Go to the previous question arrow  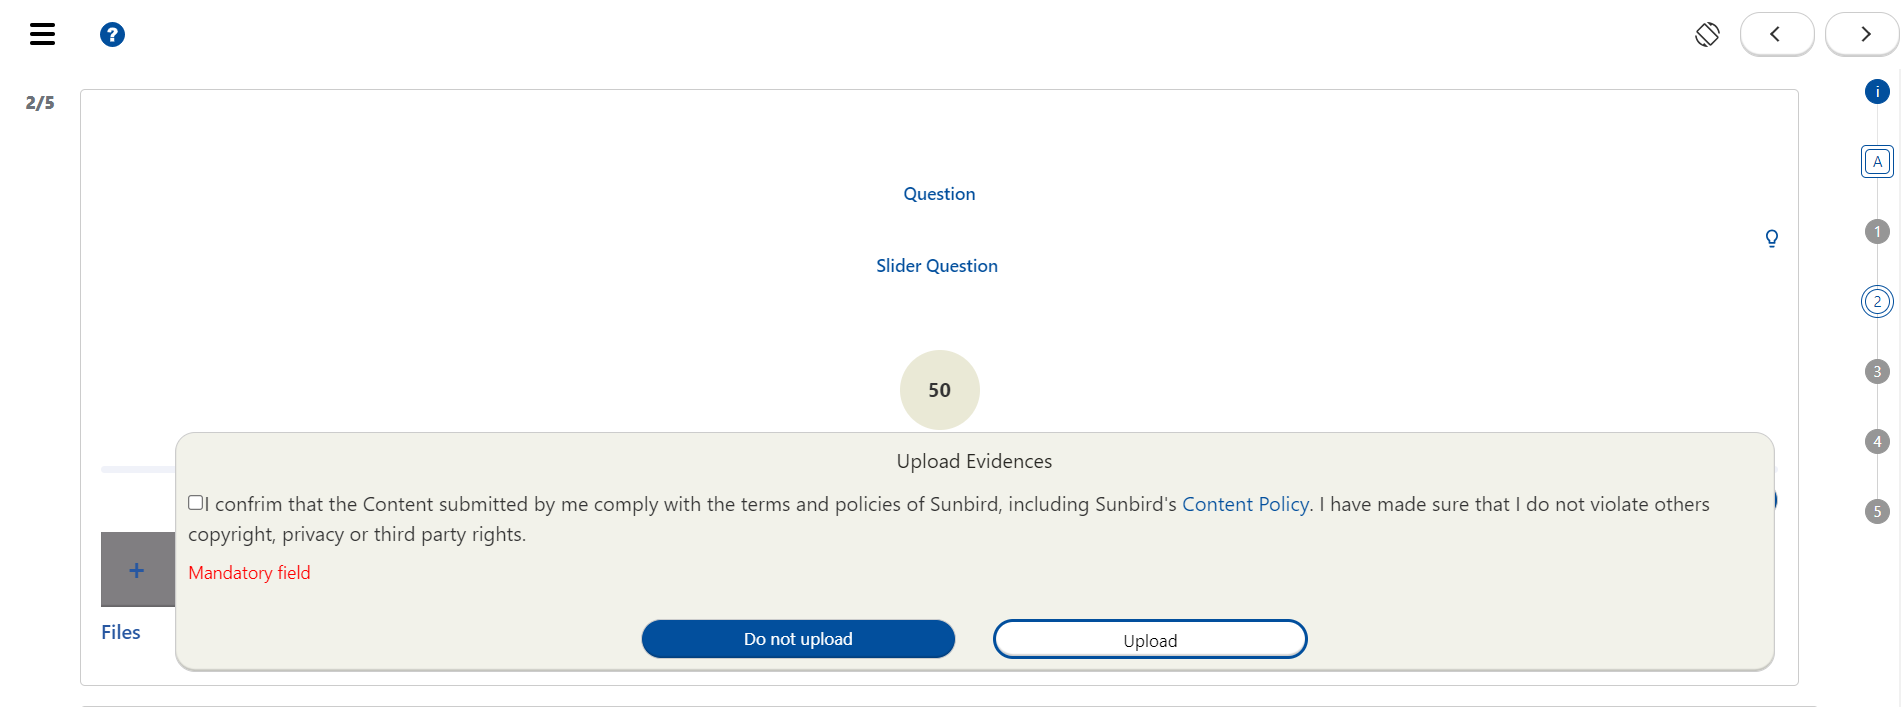click(x=1776, y=35)
